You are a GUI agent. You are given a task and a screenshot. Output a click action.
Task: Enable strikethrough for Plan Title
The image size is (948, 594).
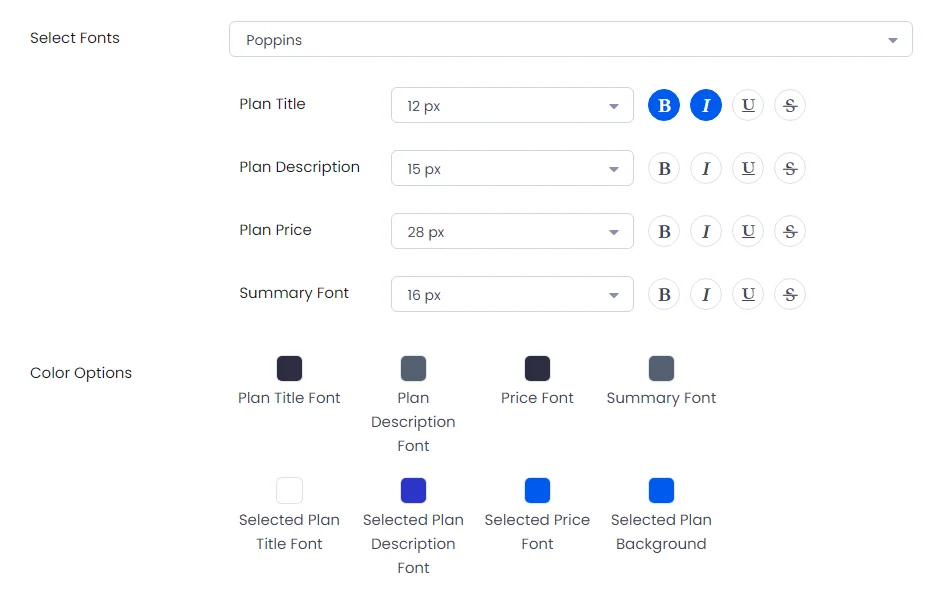pyautogui.click(x=790, y=105)
